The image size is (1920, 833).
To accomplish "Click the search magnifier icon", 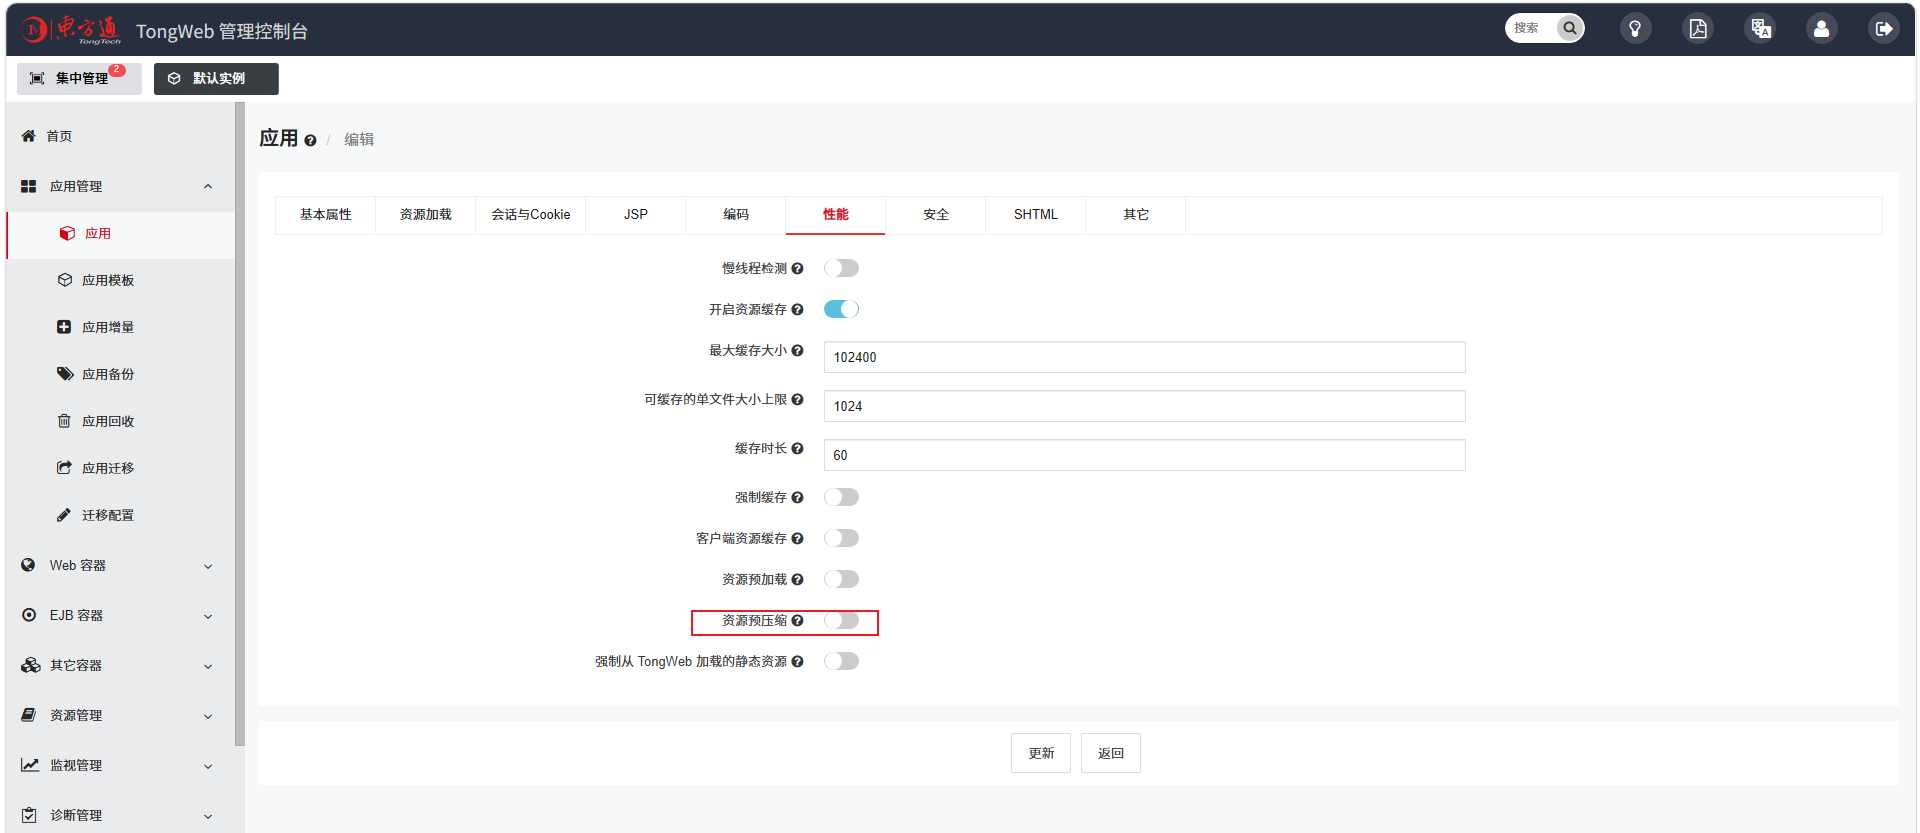I will point(1570,28).
